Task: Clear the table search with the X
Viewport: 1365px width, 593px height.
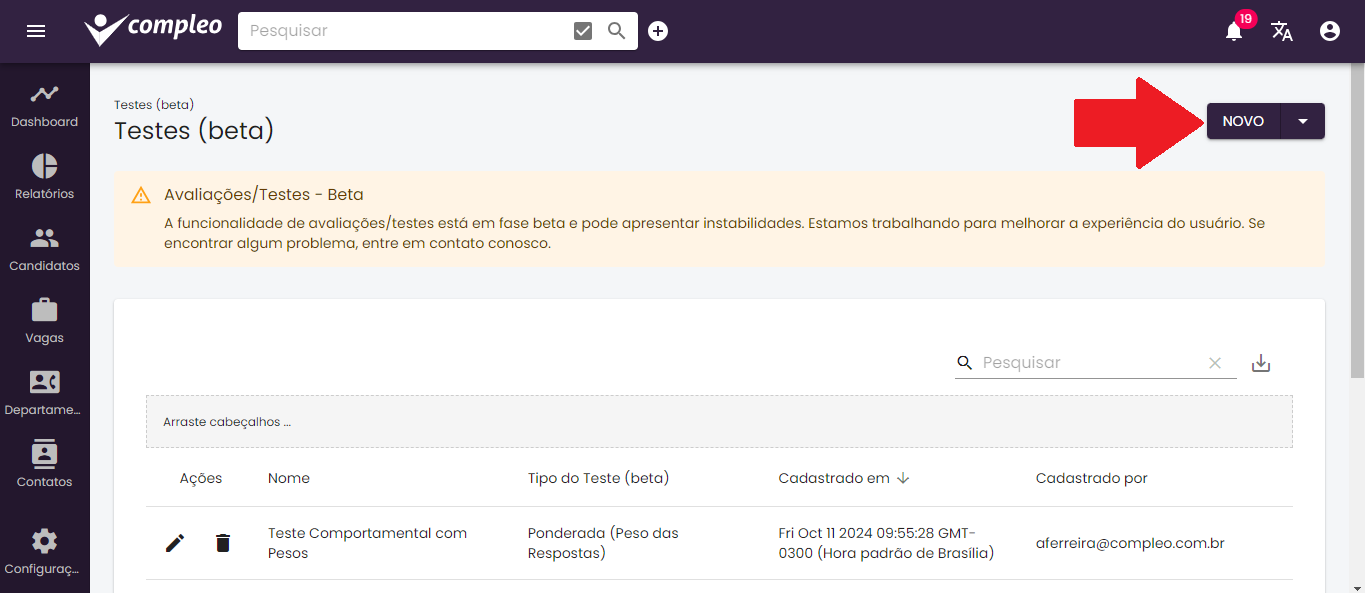Action: [x=1214, y=363]
